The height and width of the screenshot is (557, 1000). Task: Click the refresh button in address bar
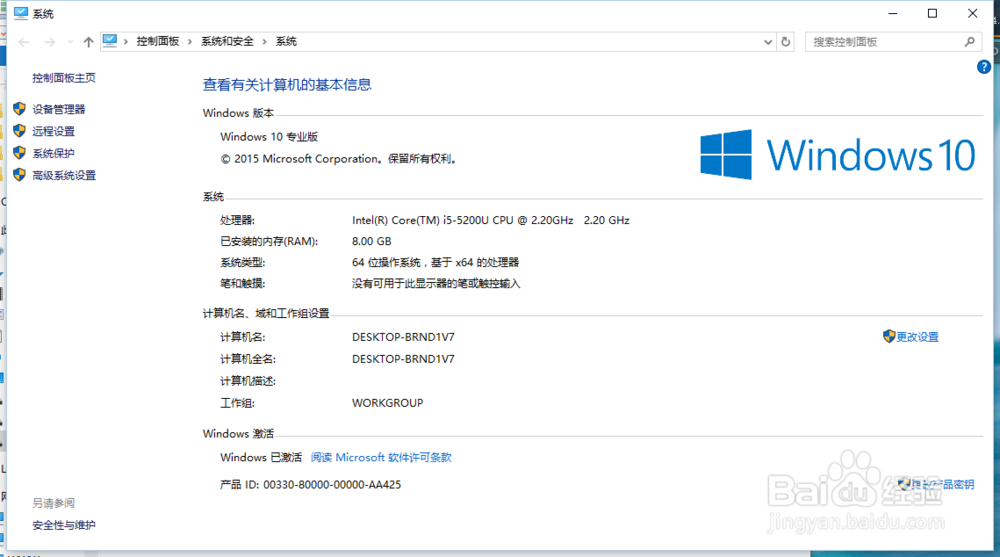(786, 41)
